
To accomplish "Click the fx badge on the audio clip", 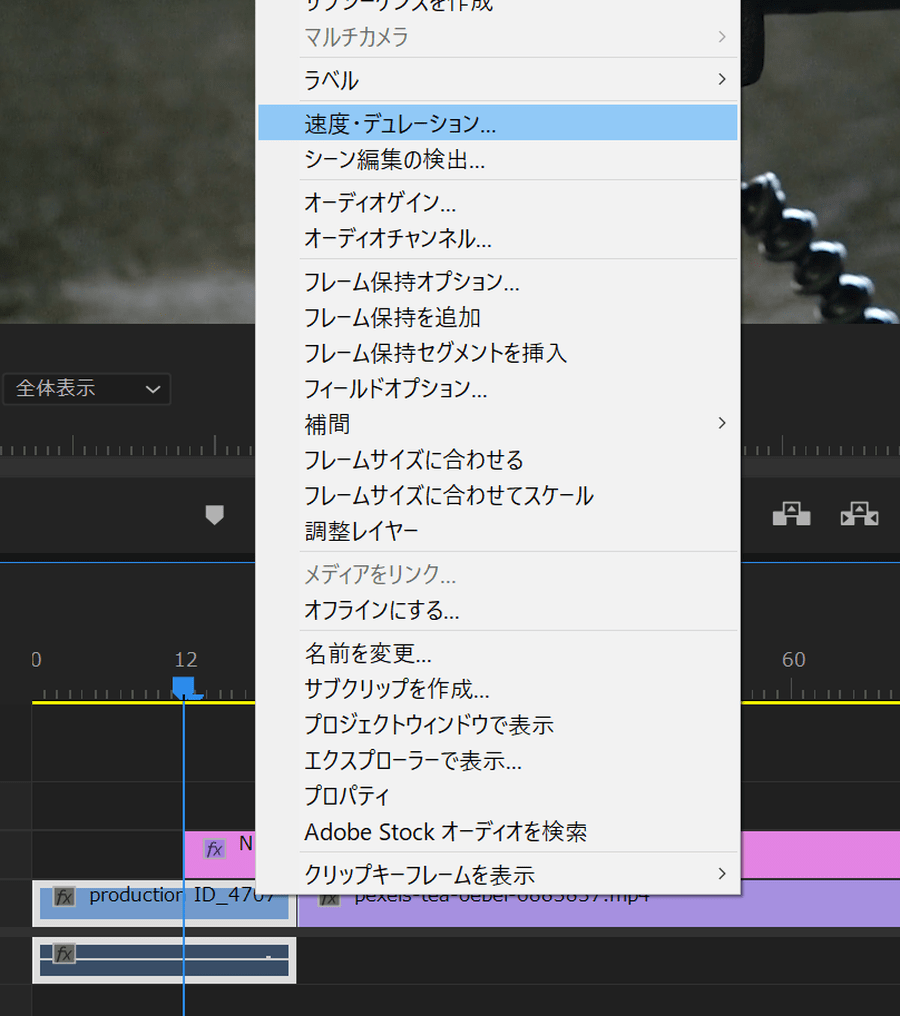I will point(64,954).
